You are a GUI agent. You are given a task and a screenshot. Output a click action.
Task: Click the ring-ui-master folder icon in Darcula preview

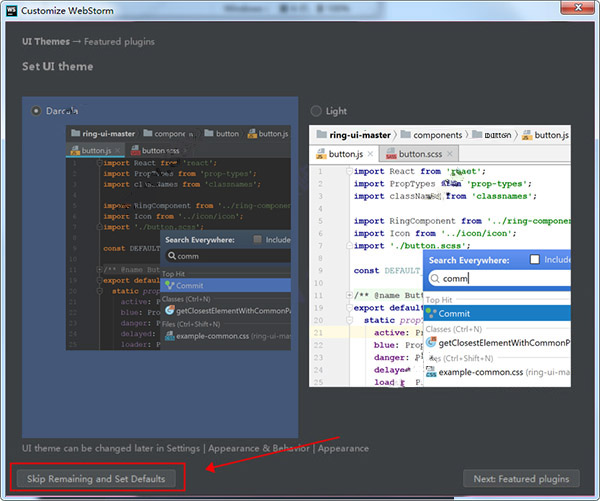tap(75, 133)
